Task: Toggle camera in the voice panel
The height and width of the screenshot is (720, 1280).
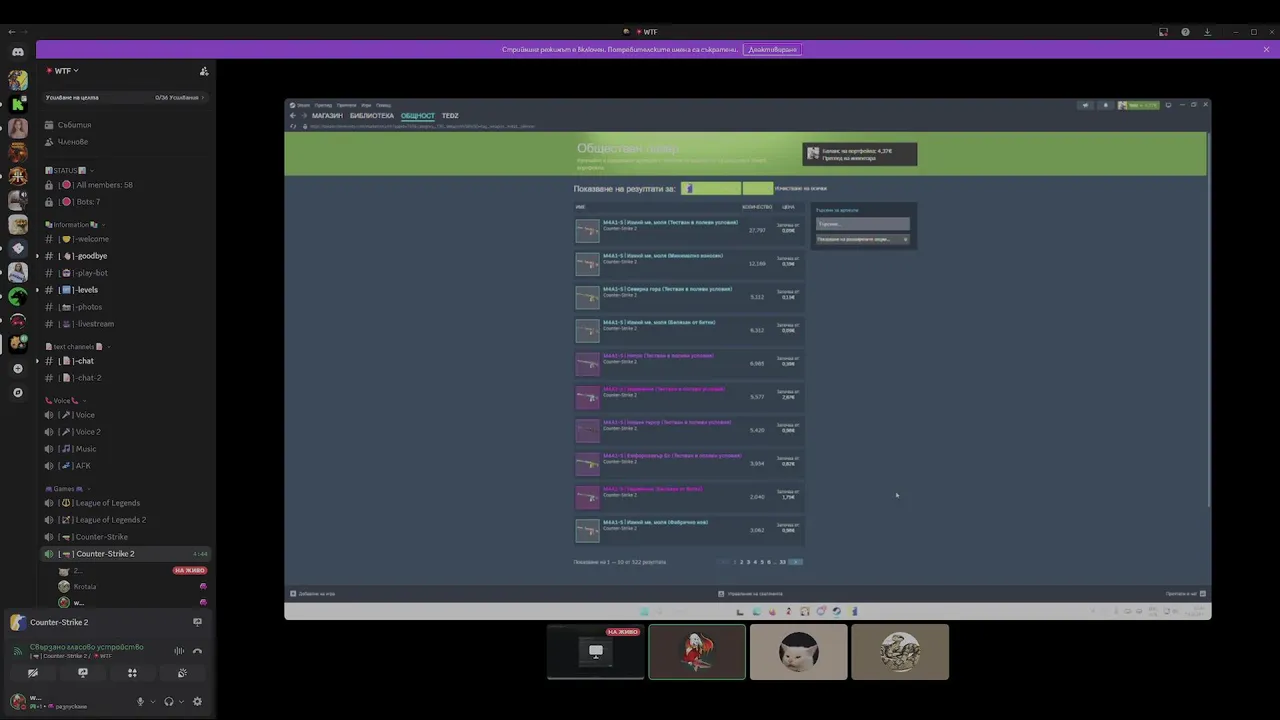Action: tap(33, 673)
